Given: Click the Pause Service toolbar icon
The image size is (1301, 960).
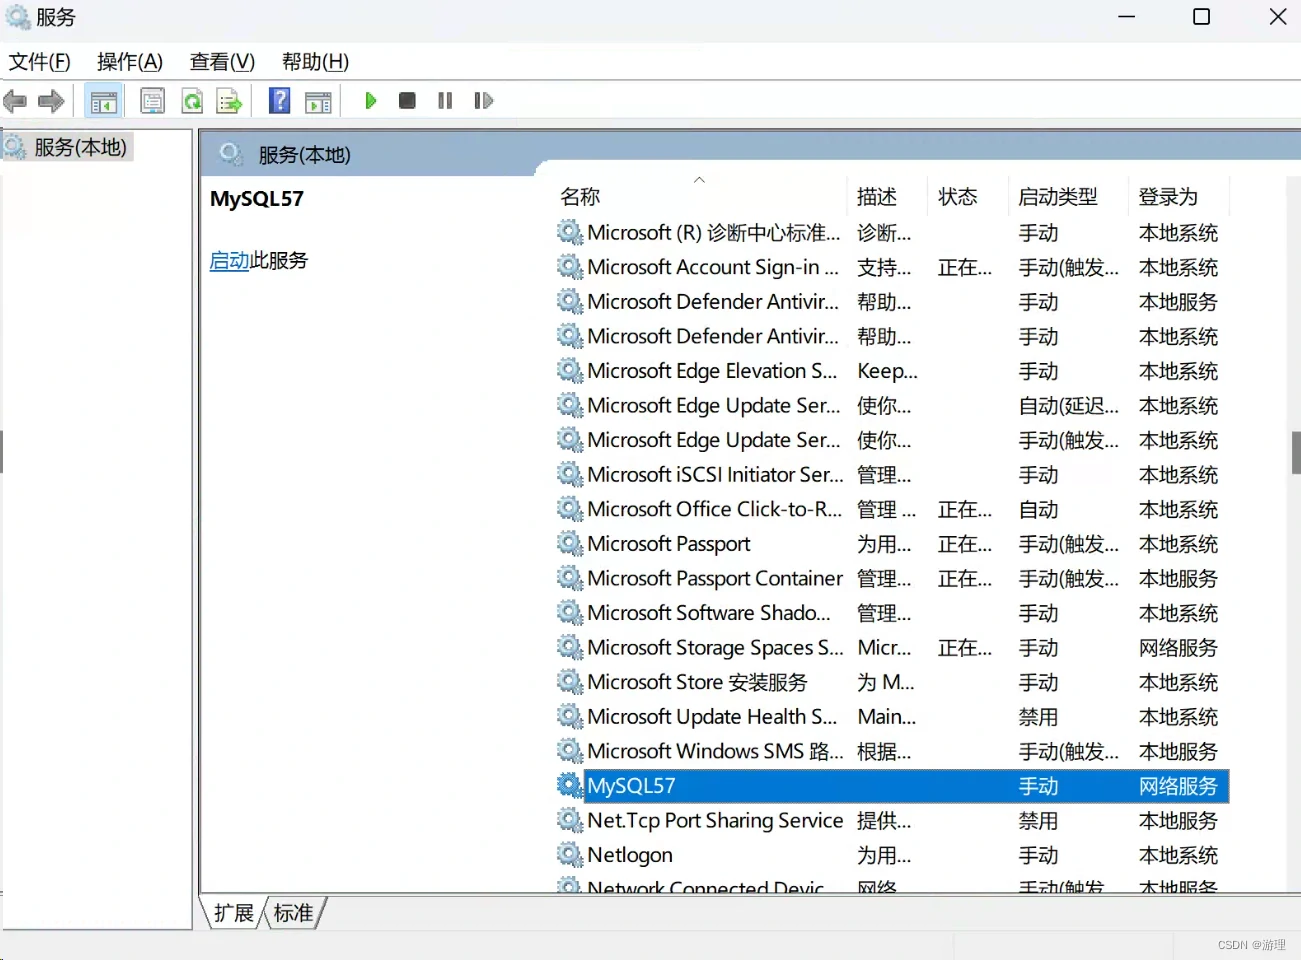Looking at the screenshot, I should click(x=445, y=101).
